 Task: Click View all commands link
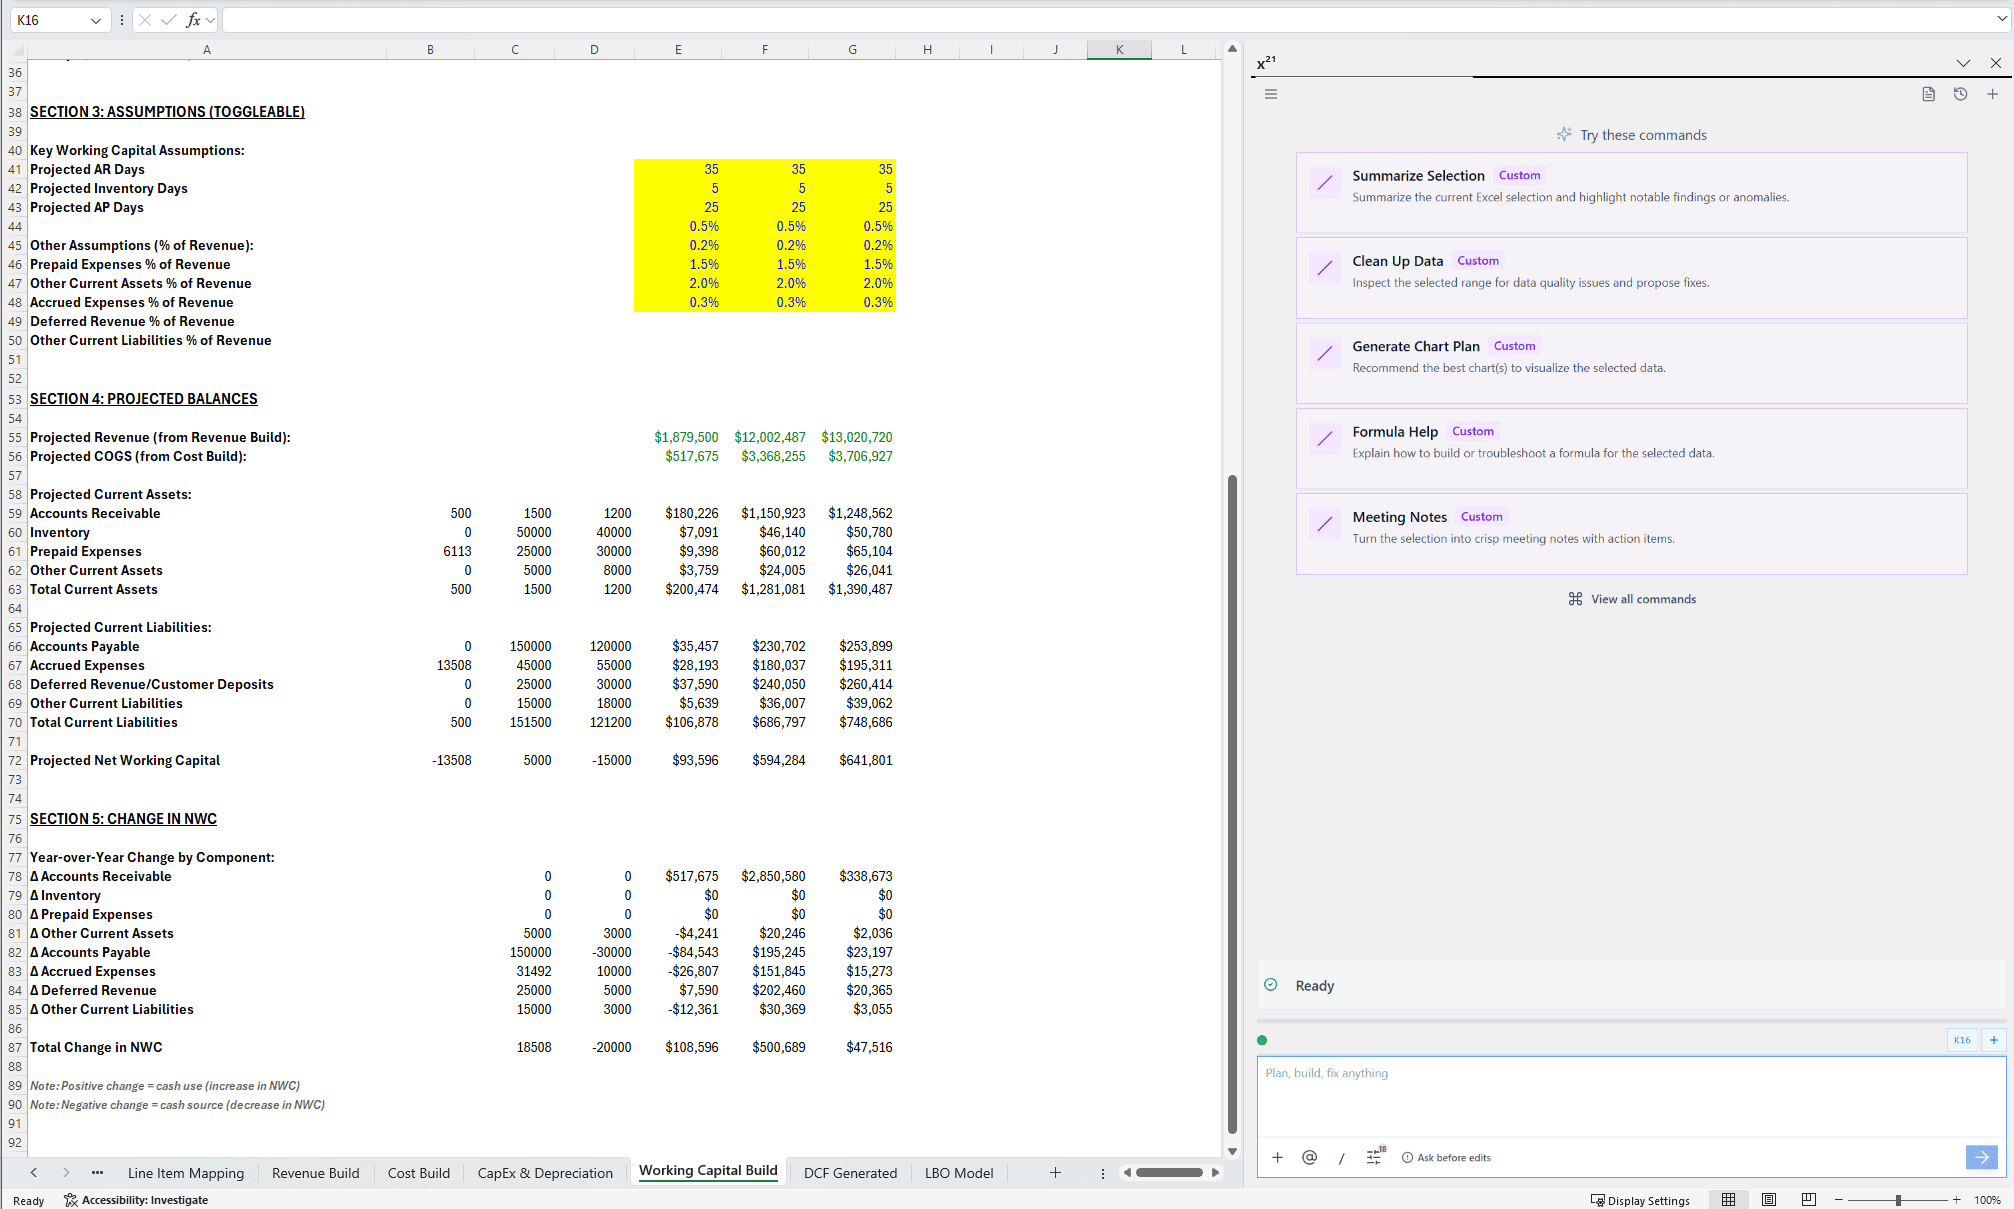[x=1632, y=599]
